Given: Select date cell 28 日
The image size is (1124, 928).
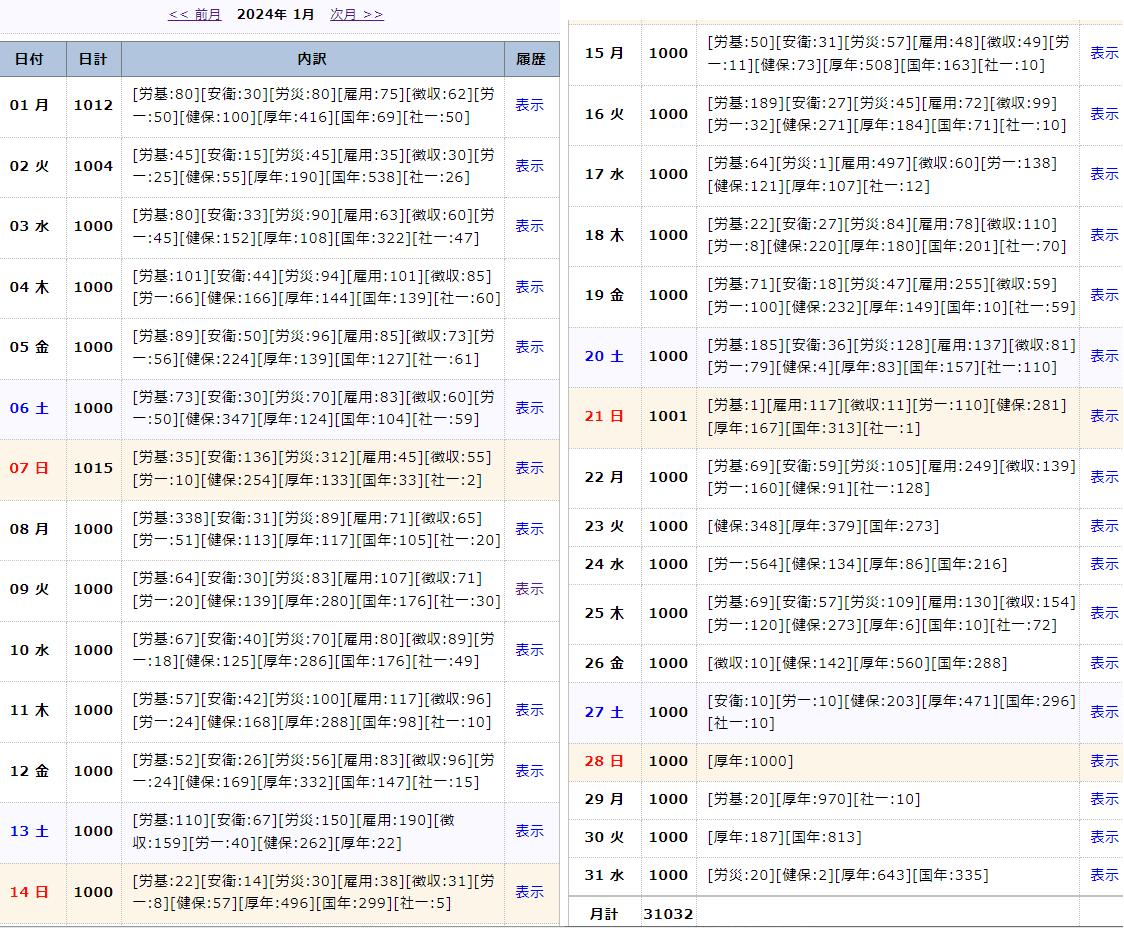Looking at the screenshot, I should click(x=604, y=762).
